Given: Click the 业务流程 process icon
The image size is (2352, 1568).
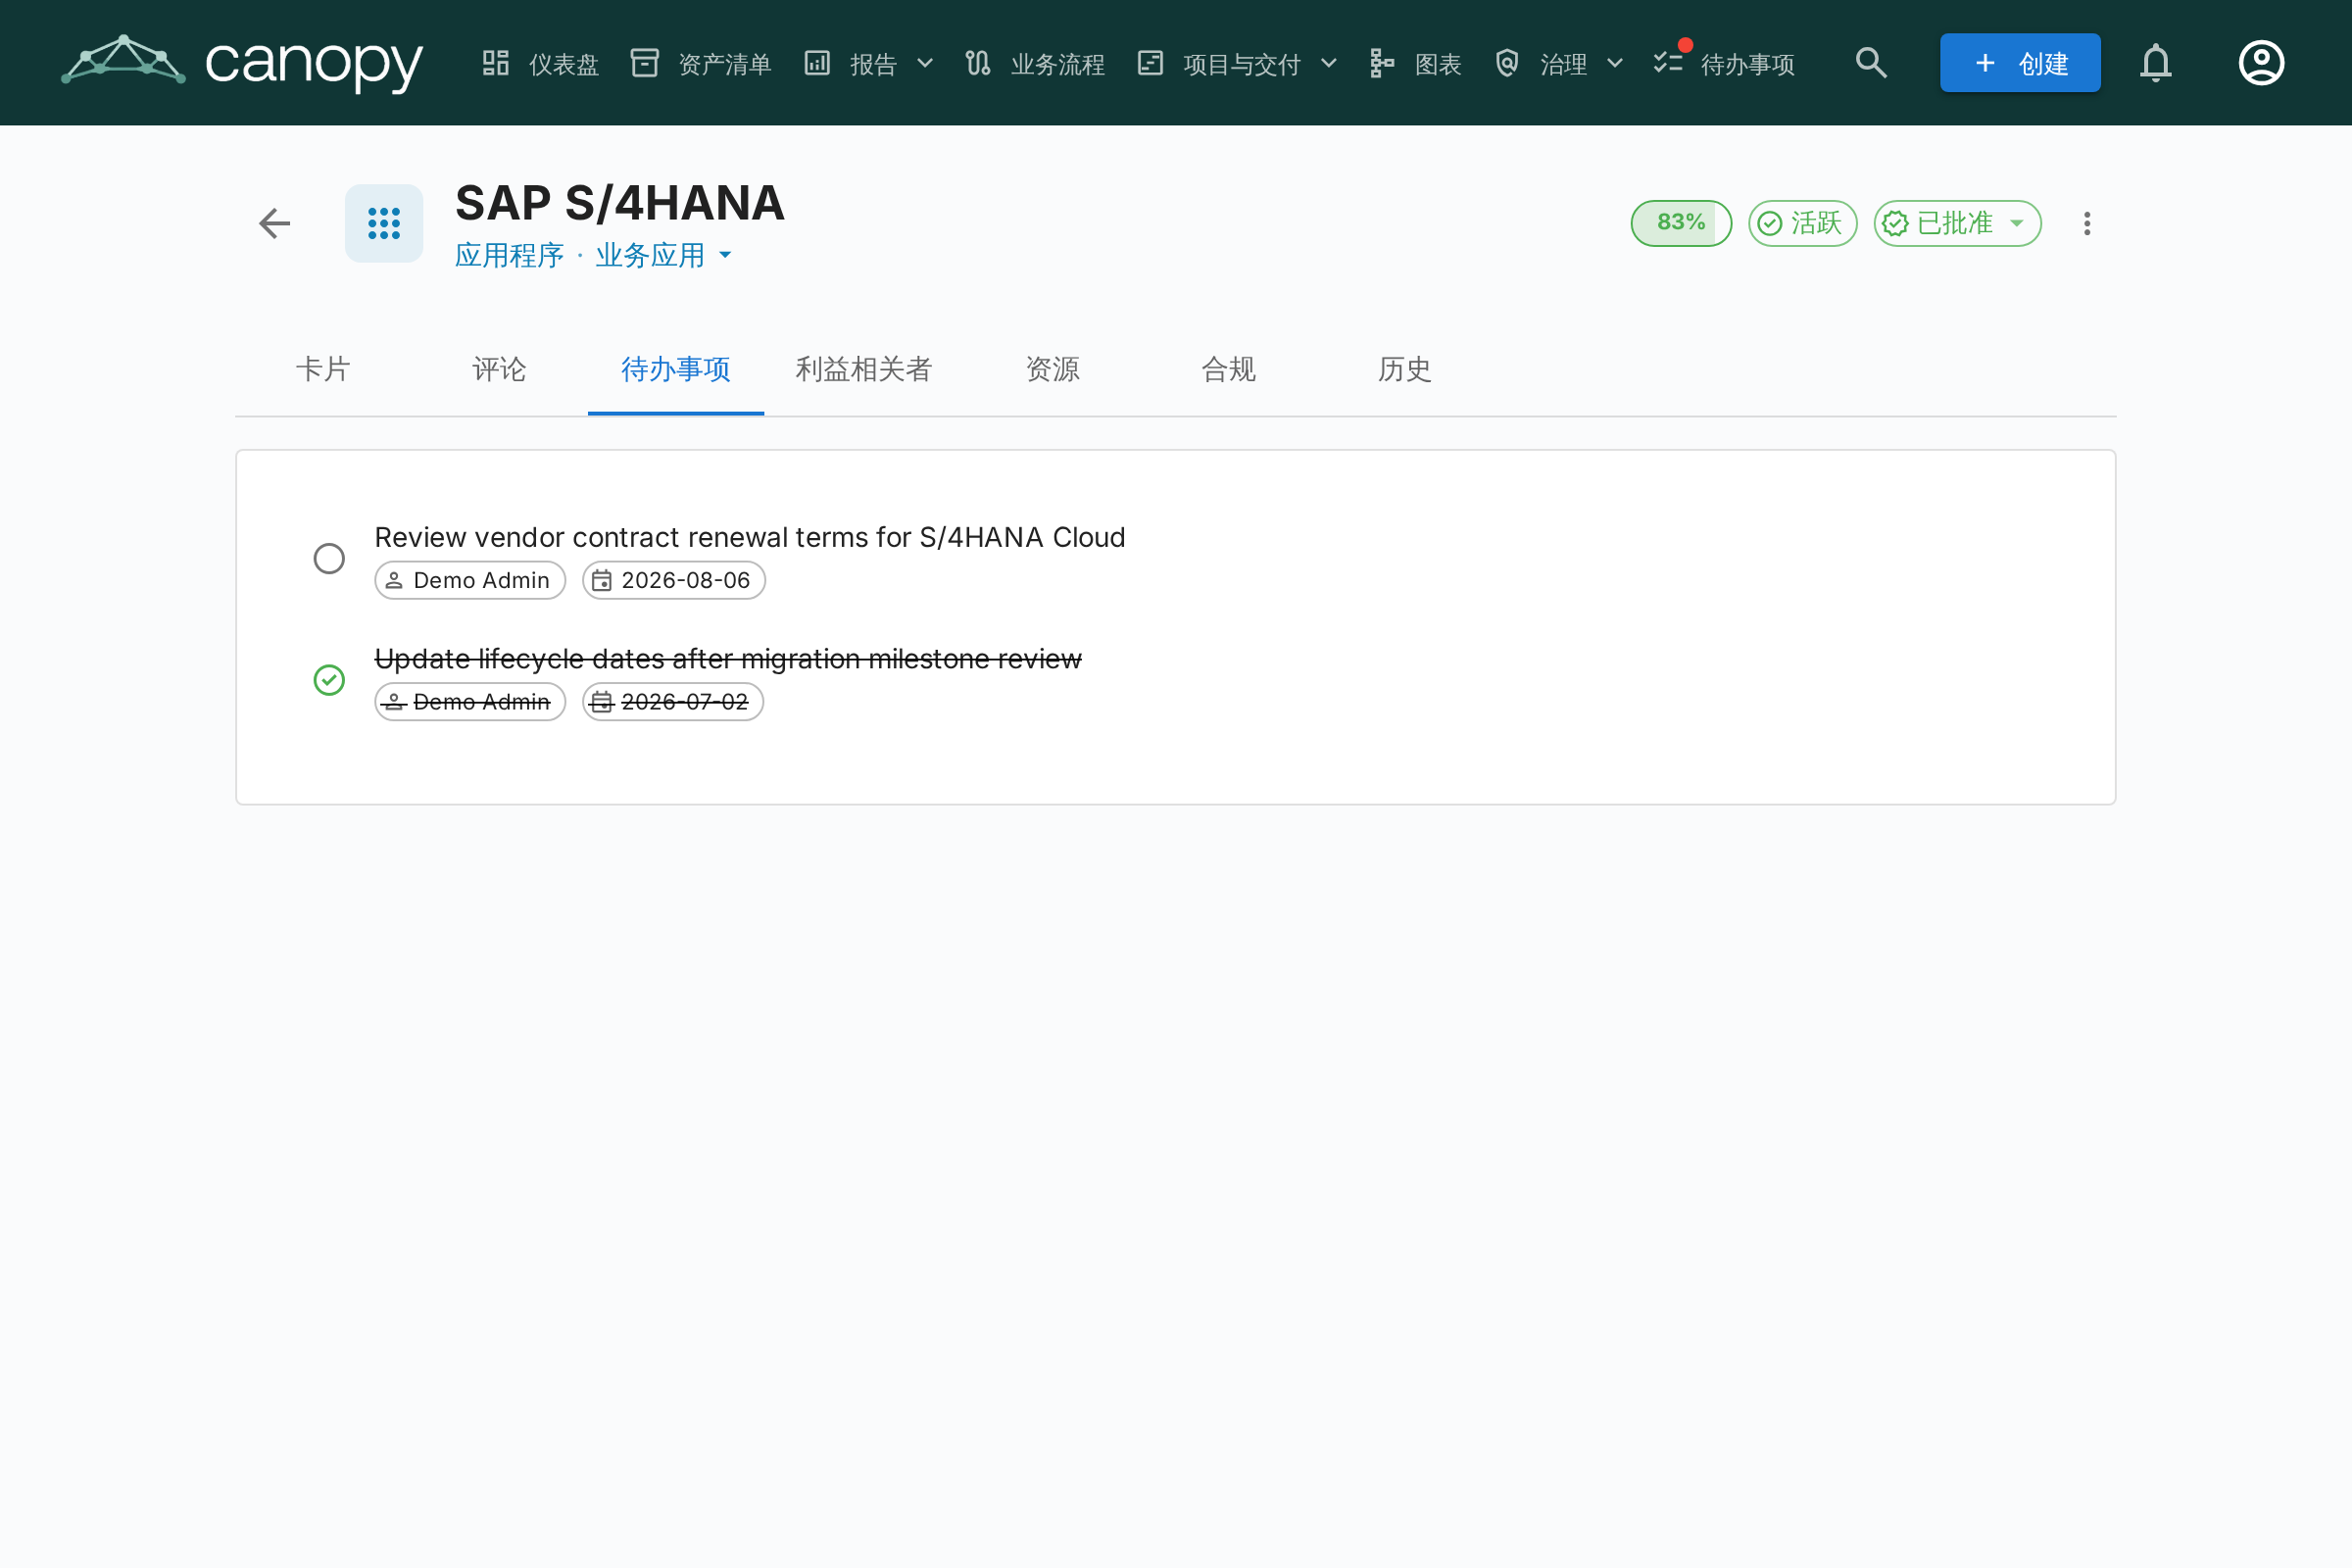Looking at the screenshot, I should [978, 63].
